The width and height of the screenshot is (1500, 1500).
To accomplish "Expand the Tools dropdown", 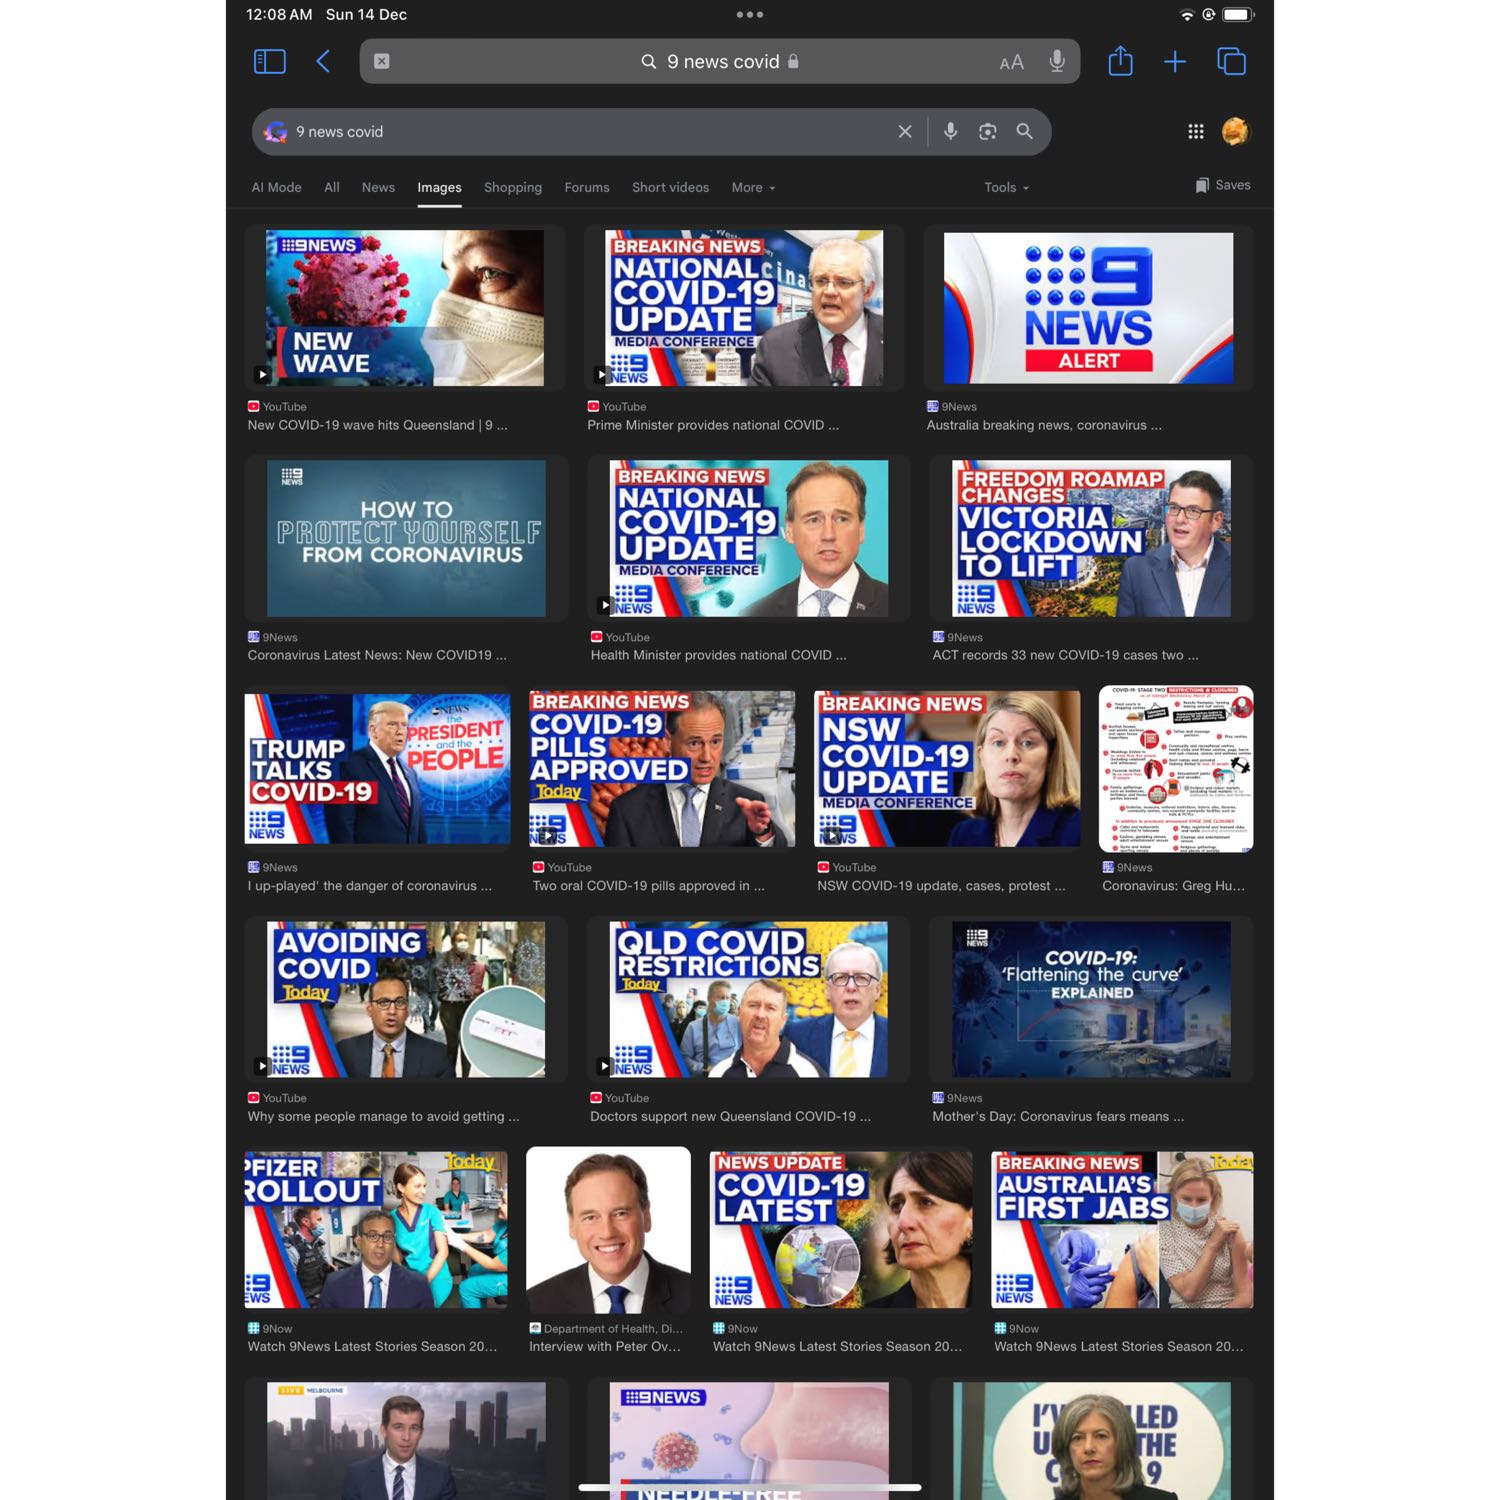I will point(1006,187).
